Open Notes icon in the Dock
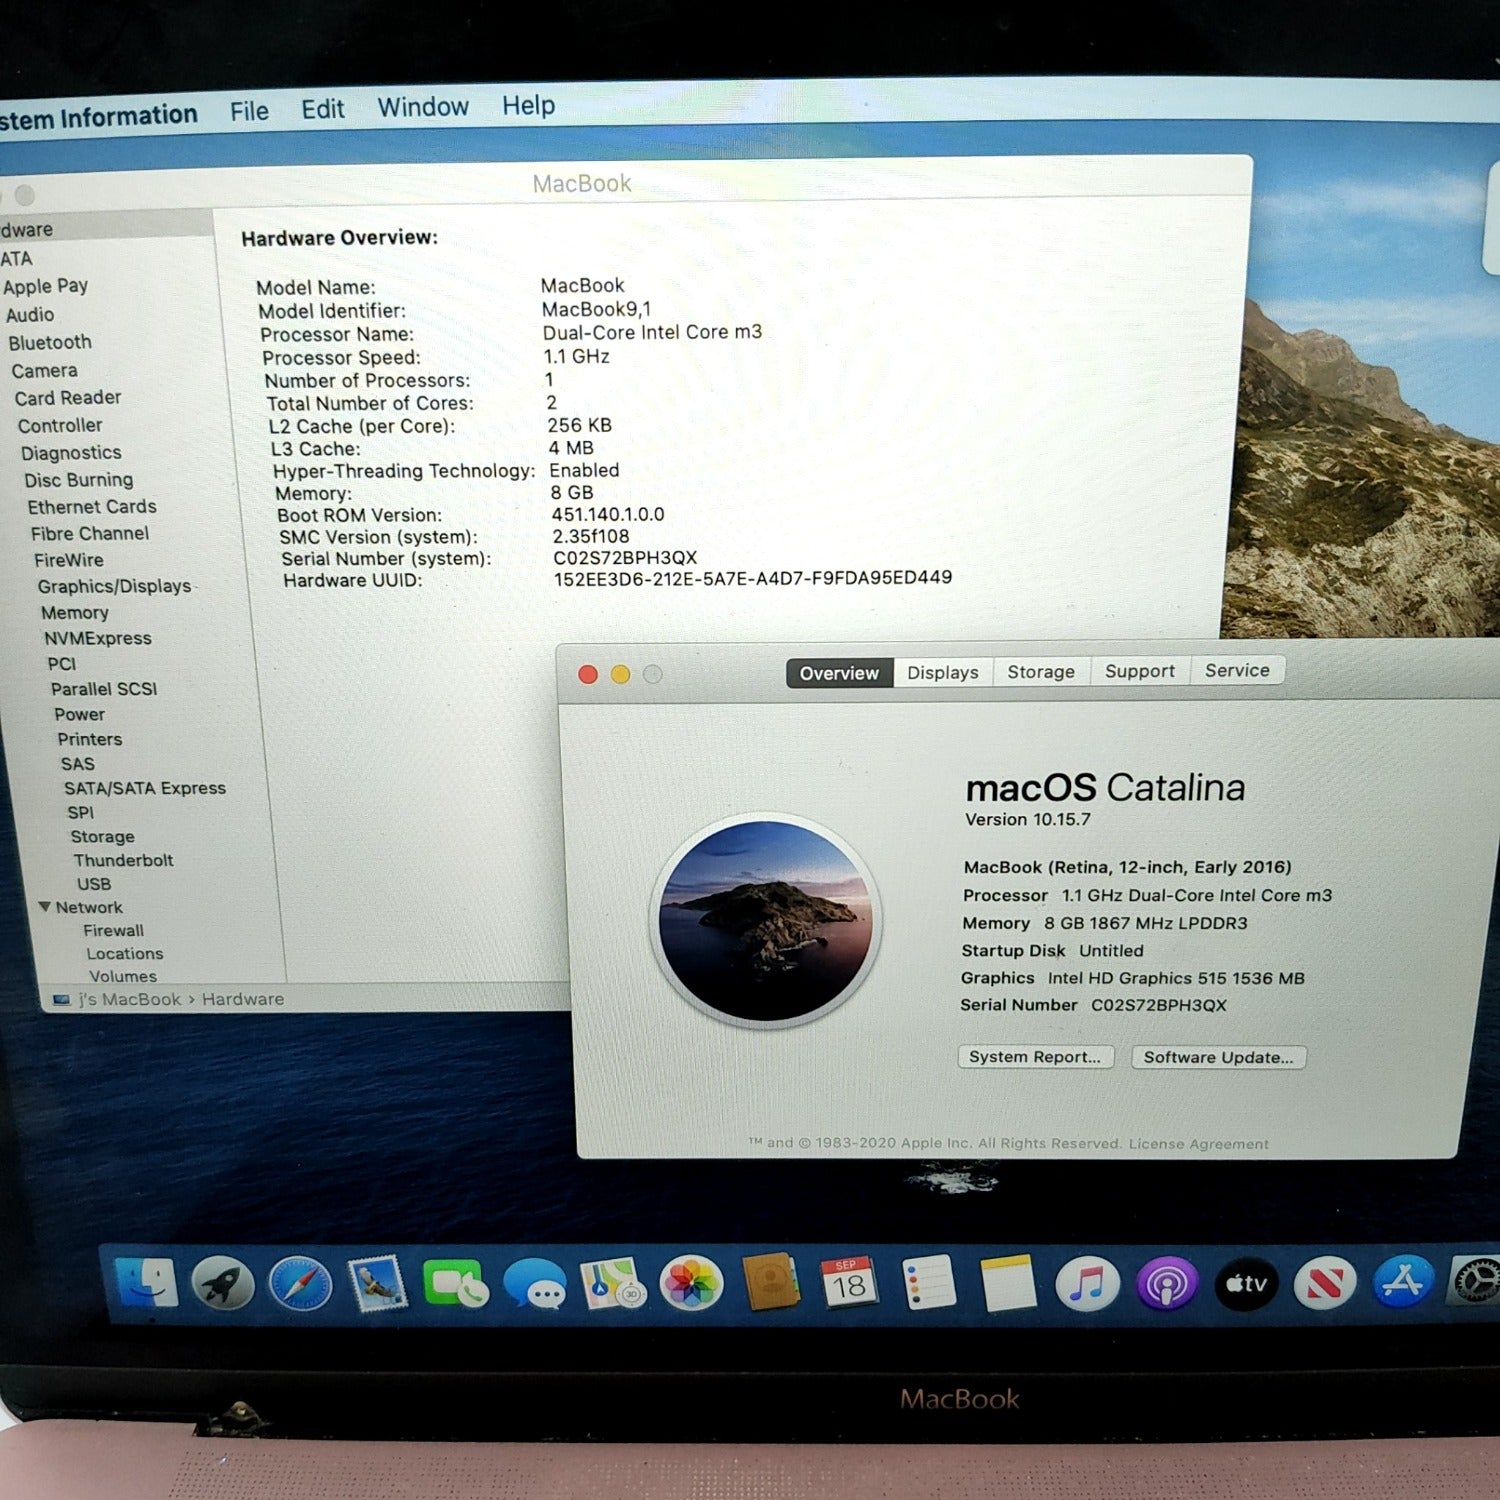The height and width of the screenshot is (1500, 1500). pos(1008,1282)
